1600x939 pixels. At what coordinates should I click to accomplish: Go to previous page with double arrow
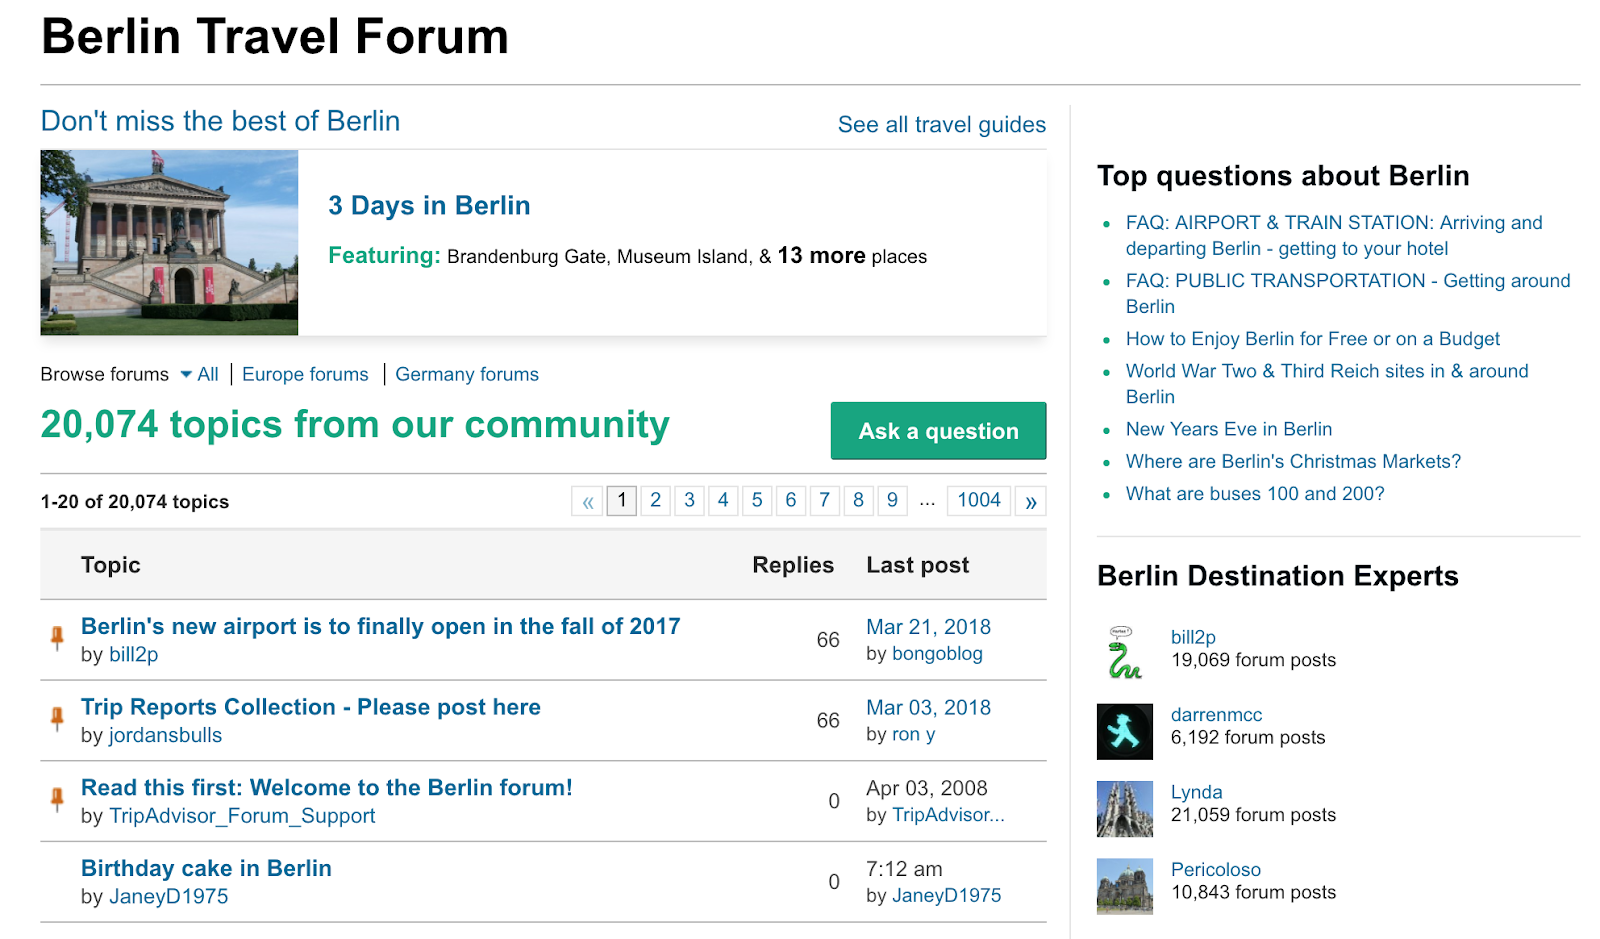click(x=588, y=501)
